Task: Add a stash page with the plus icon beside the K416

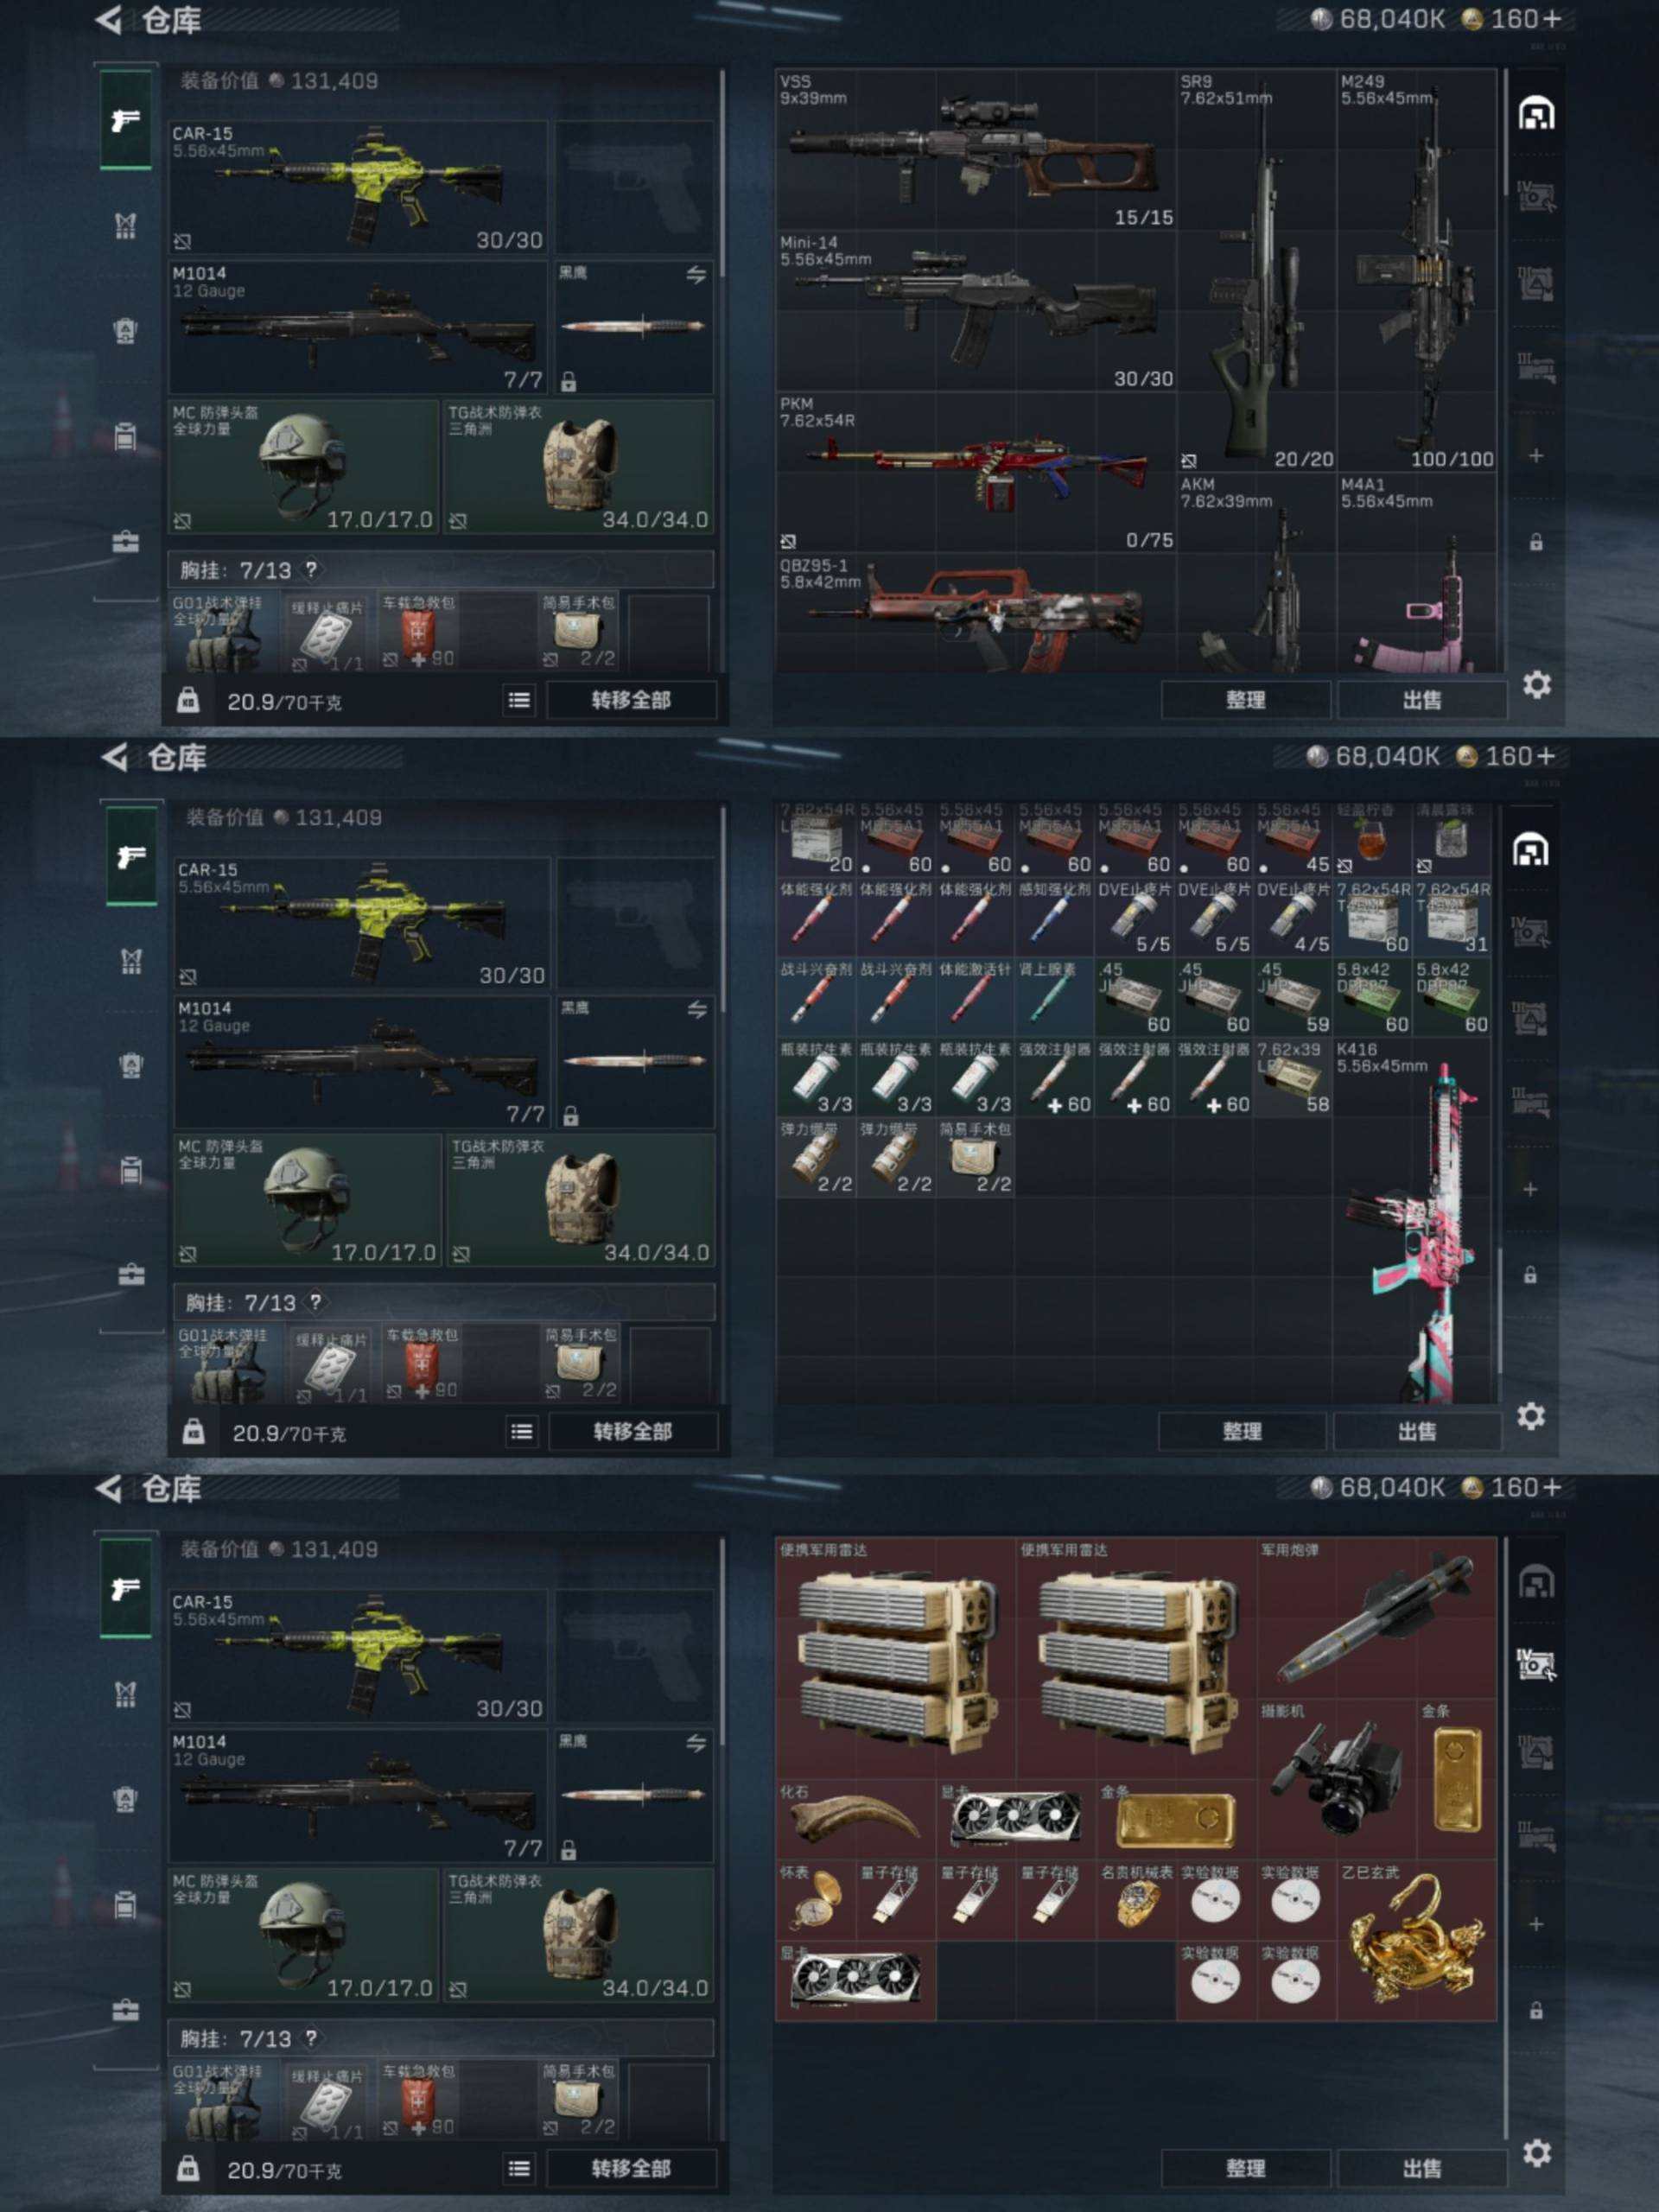Action: pyautogui.click(x=1530, y=1190)
